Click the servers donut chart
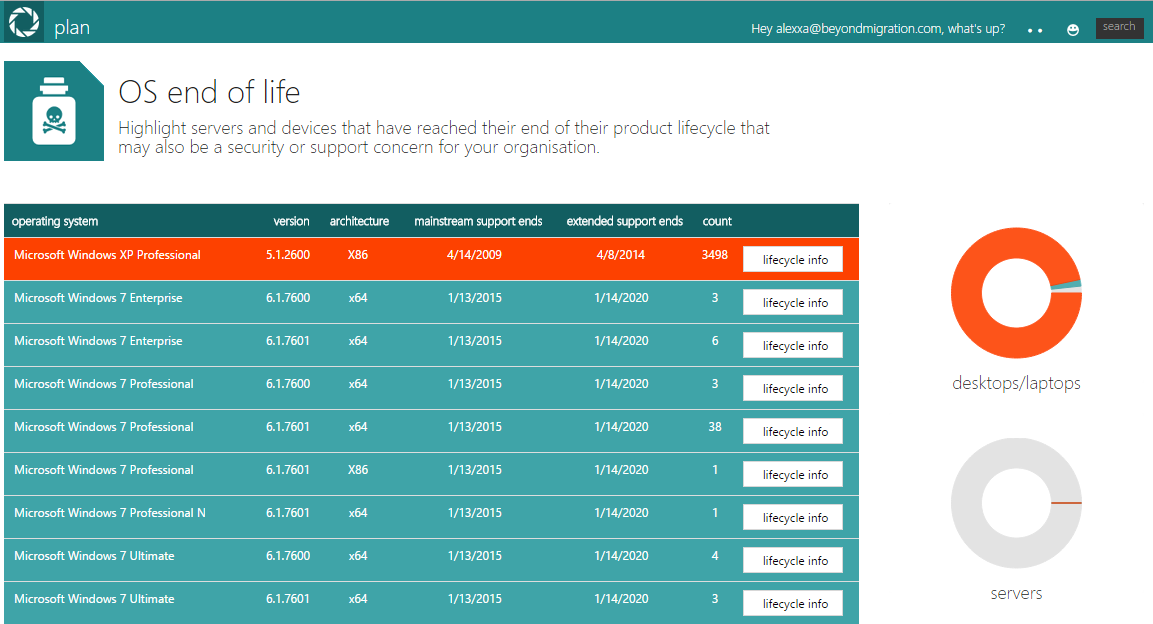 point(1016,503)
